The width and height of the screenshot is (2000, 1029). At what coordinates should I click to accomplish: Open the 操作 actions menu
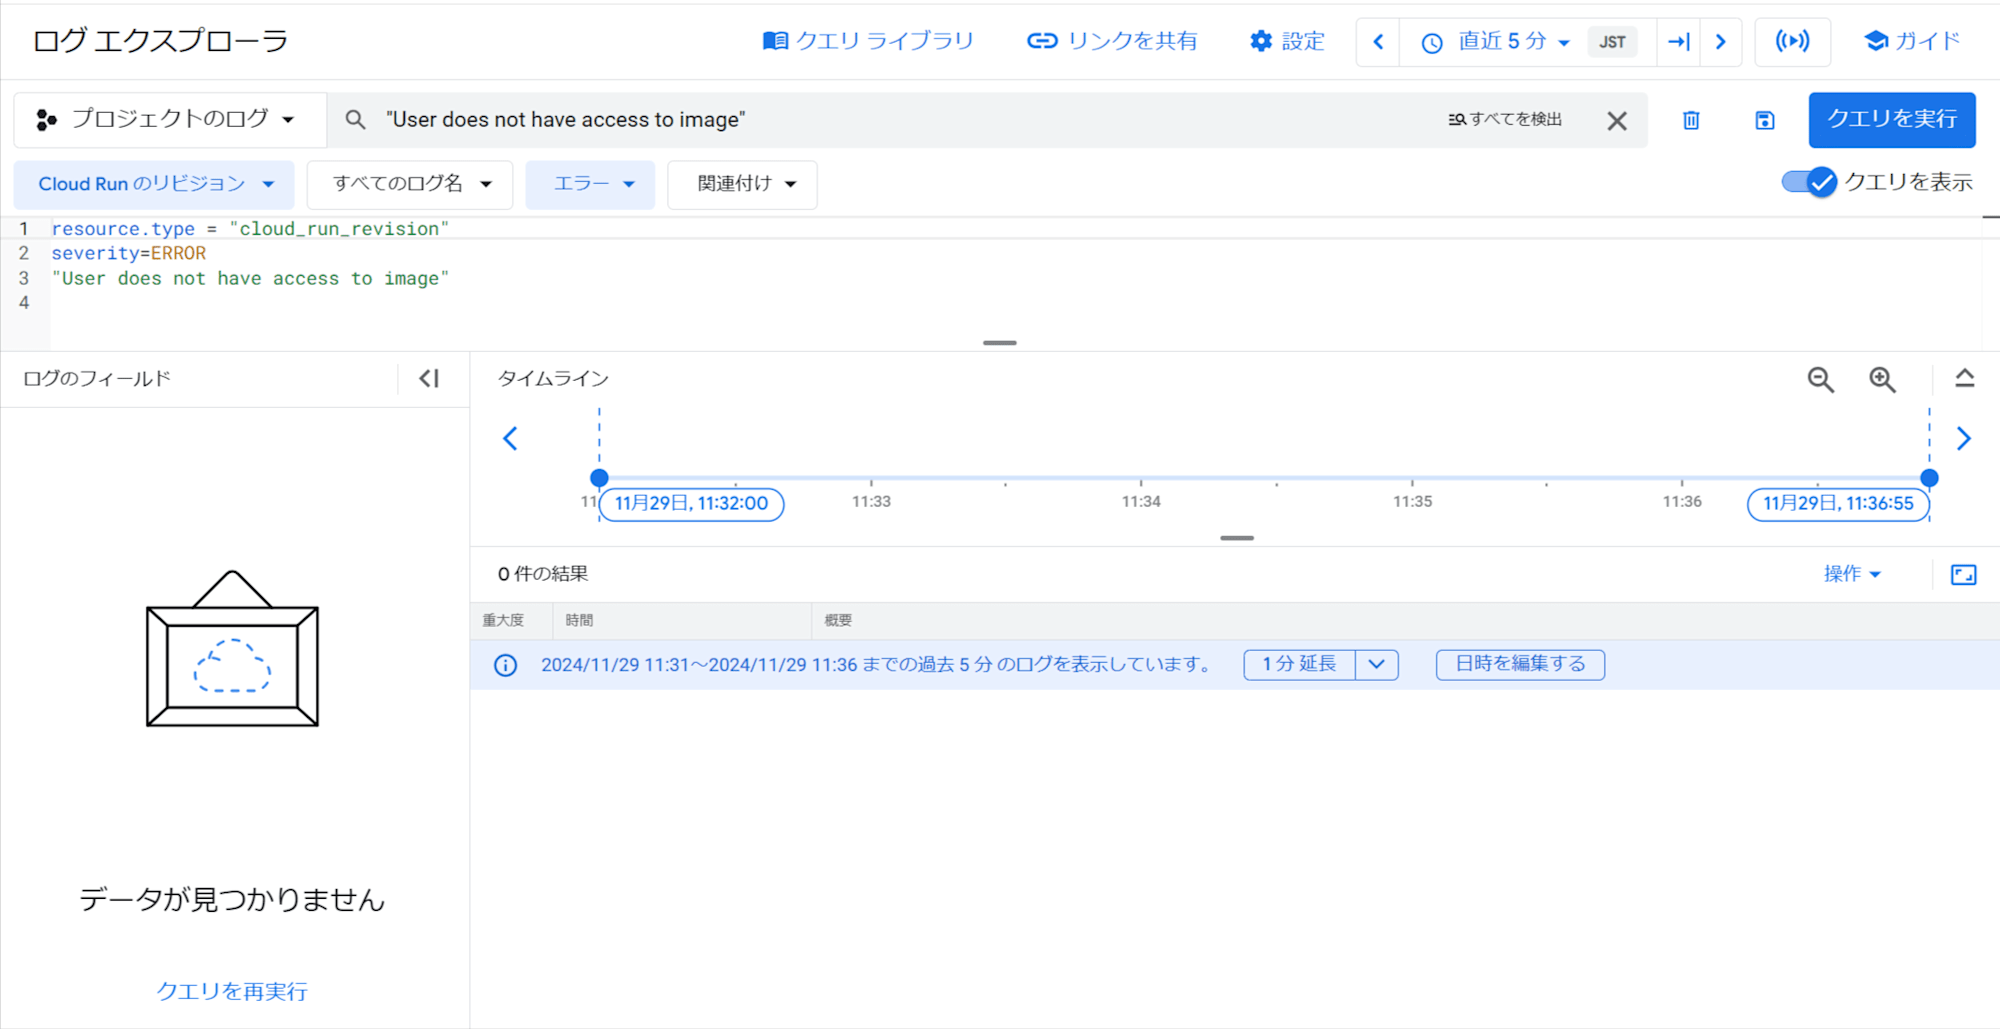[1852, 574]
